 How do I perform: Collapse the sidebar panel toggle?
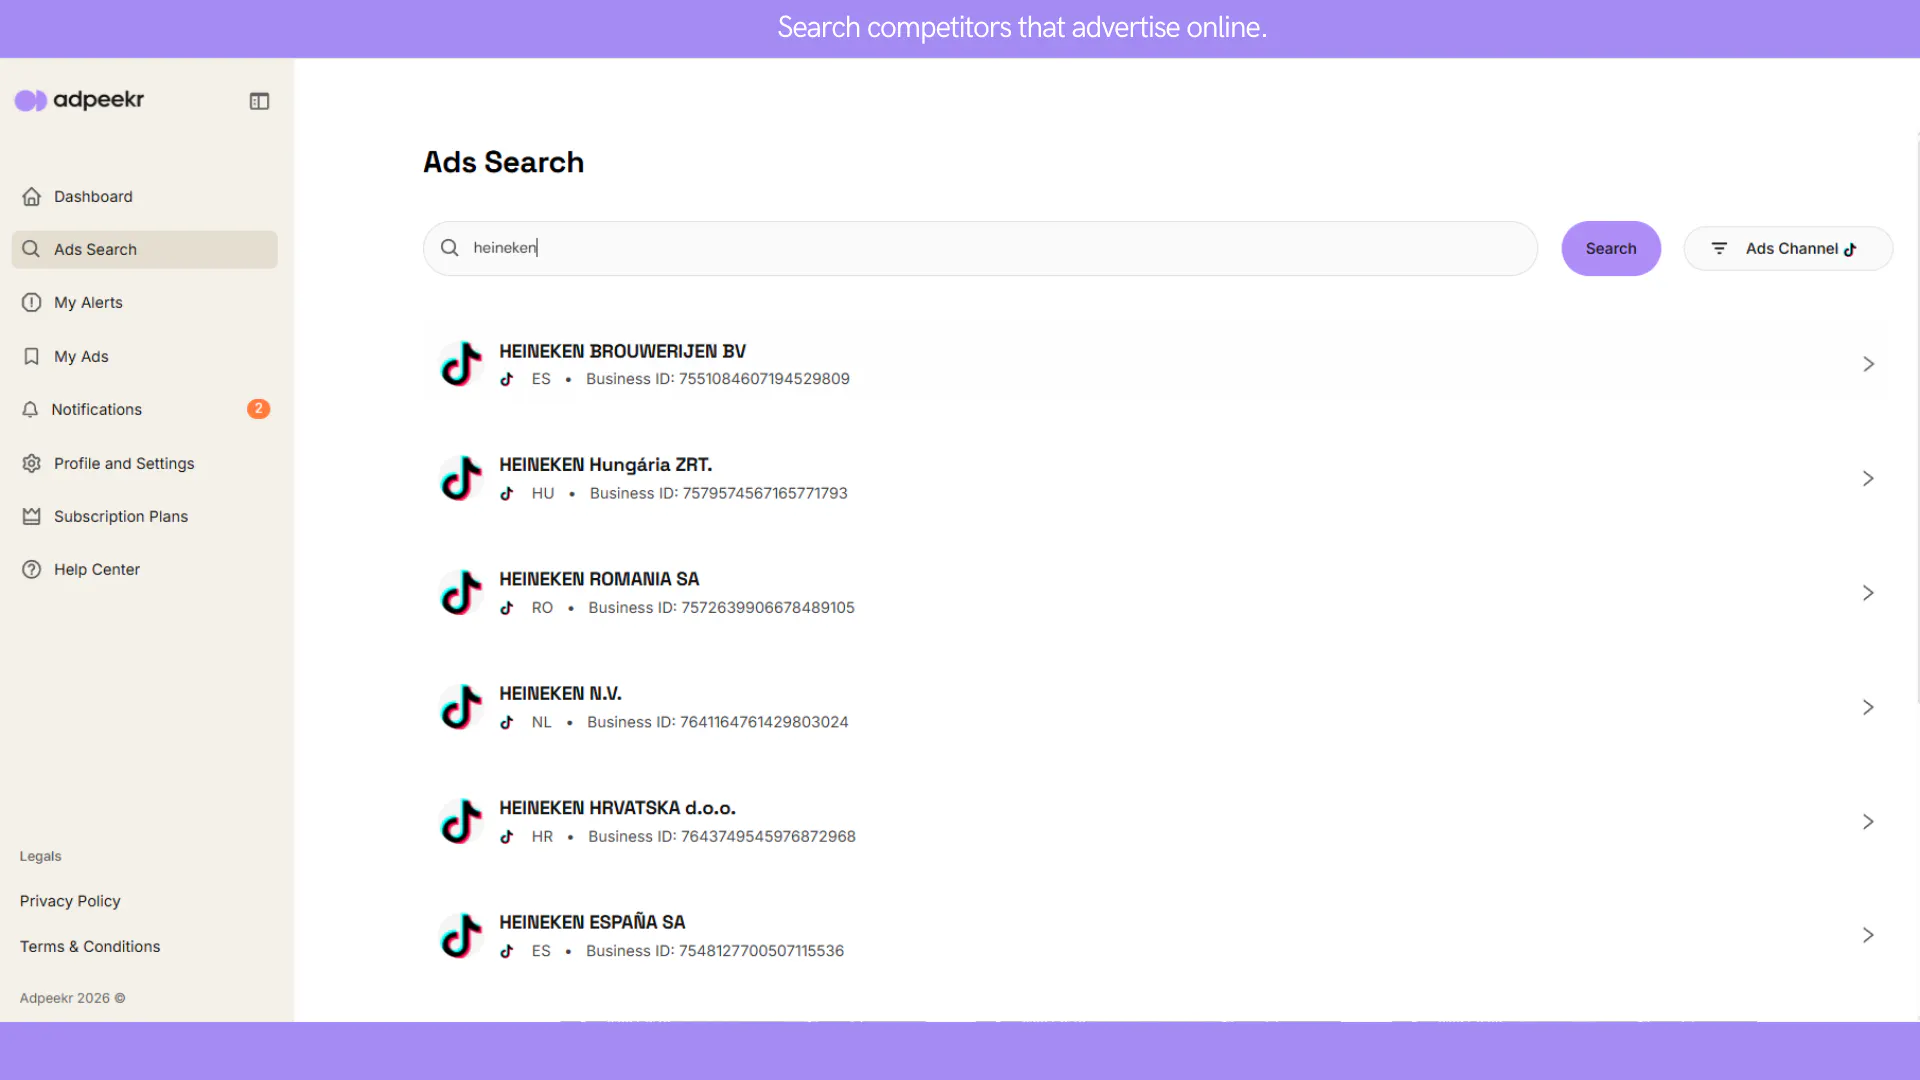[259, 101]
